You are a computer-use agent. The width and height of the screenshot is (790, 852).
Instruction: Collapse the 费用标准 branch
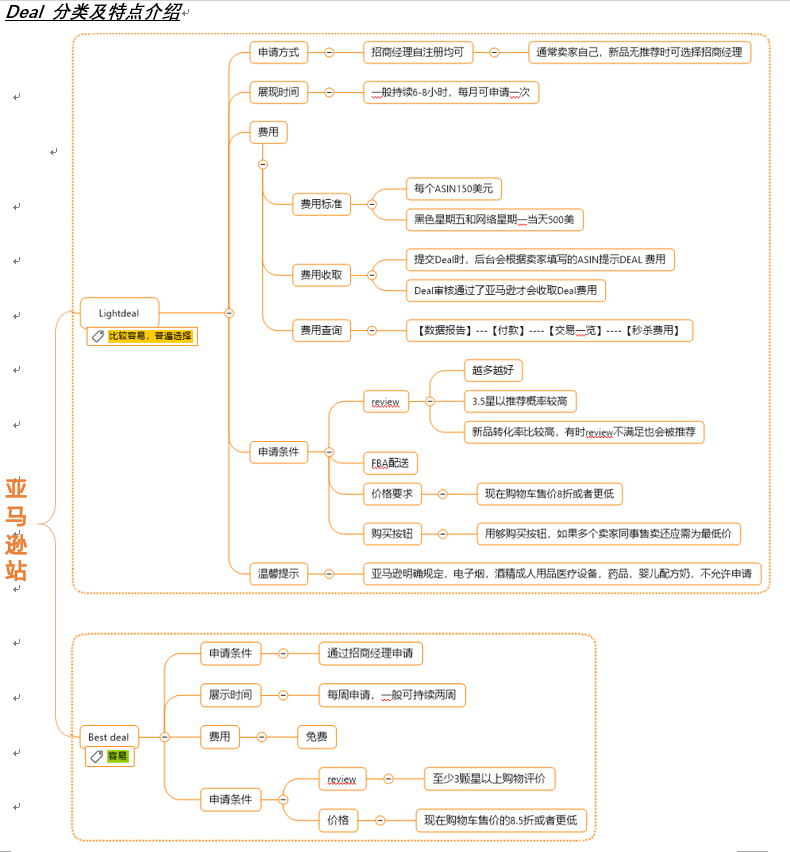coord(372,204)
